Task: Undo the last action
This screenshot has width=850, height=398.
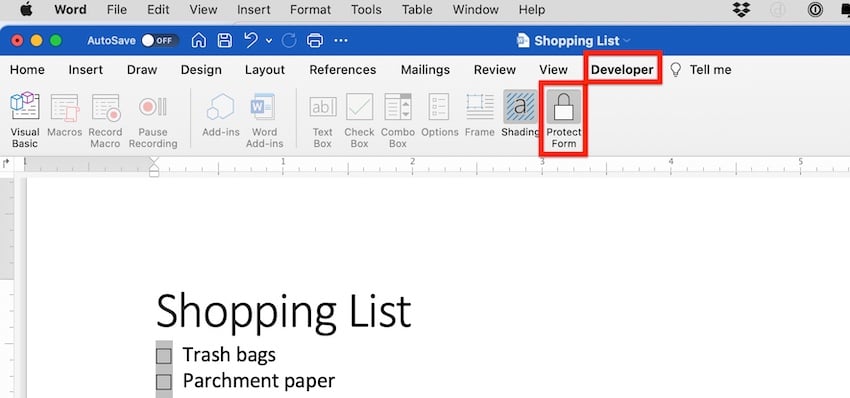Action: pos(251,40)
